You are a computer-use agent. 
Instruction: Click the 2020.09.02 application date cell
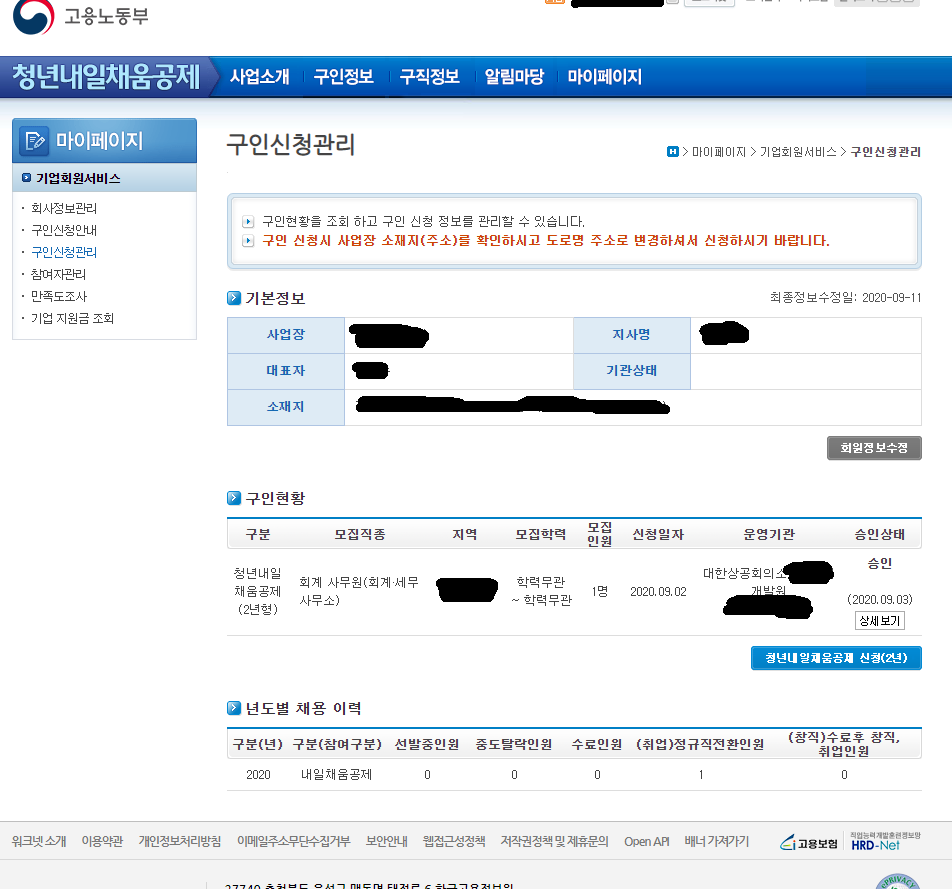[658, 591]
